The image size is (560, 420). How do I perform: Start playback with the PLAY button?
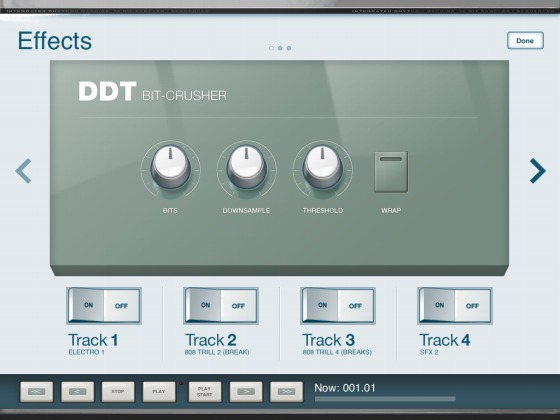[159, 392]
